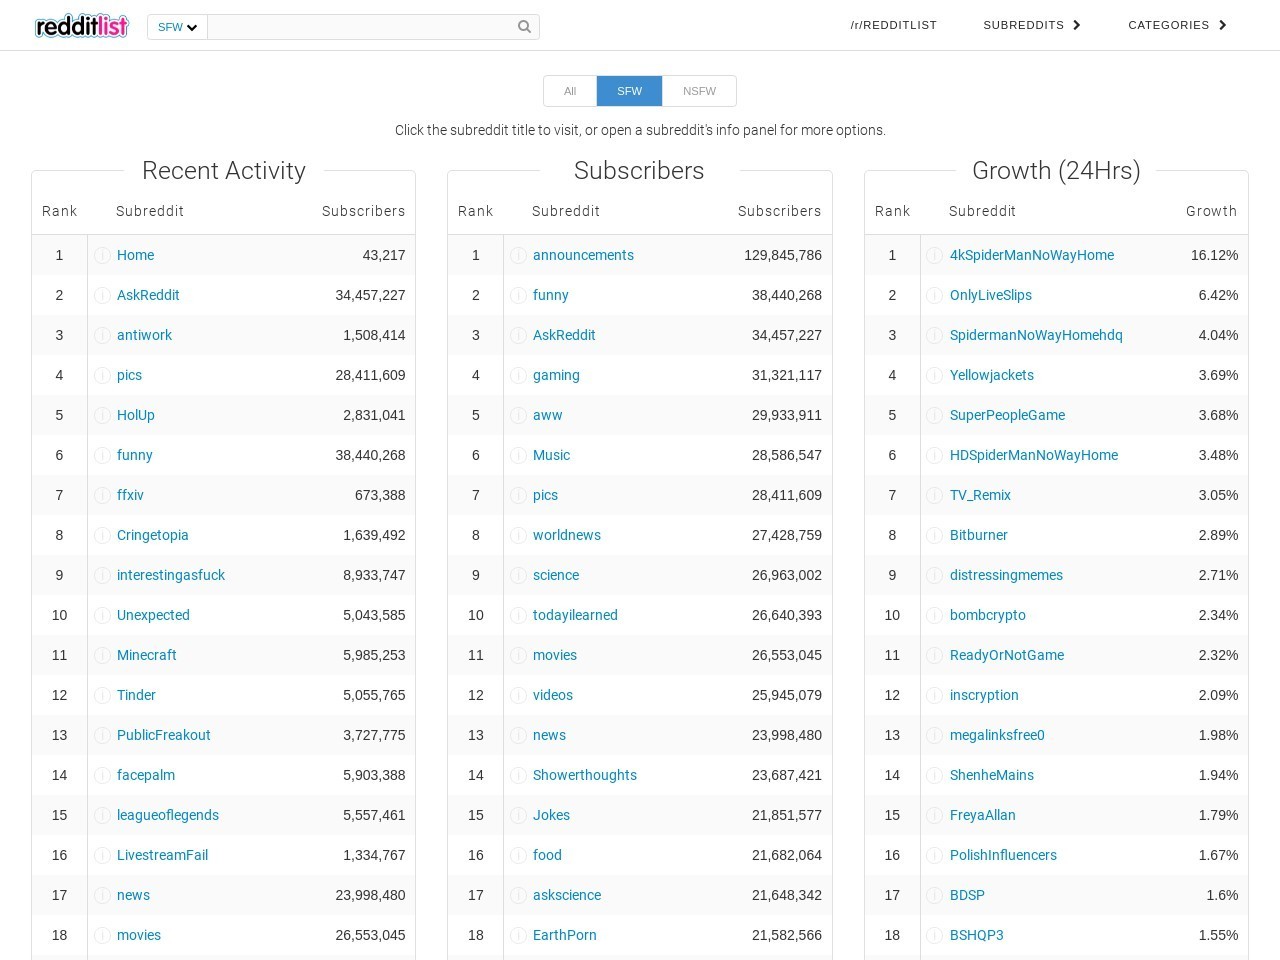Visit the Minecraft subreddit link
Viewport: 1280px width, 960px height.
tap(147, 655)
